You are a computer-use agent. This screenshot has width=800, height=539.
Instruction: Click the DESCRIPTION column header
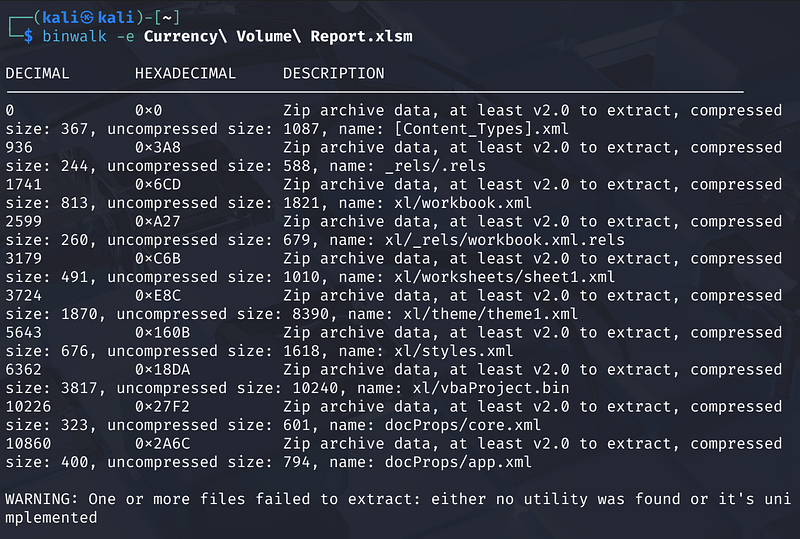[333, 73]
